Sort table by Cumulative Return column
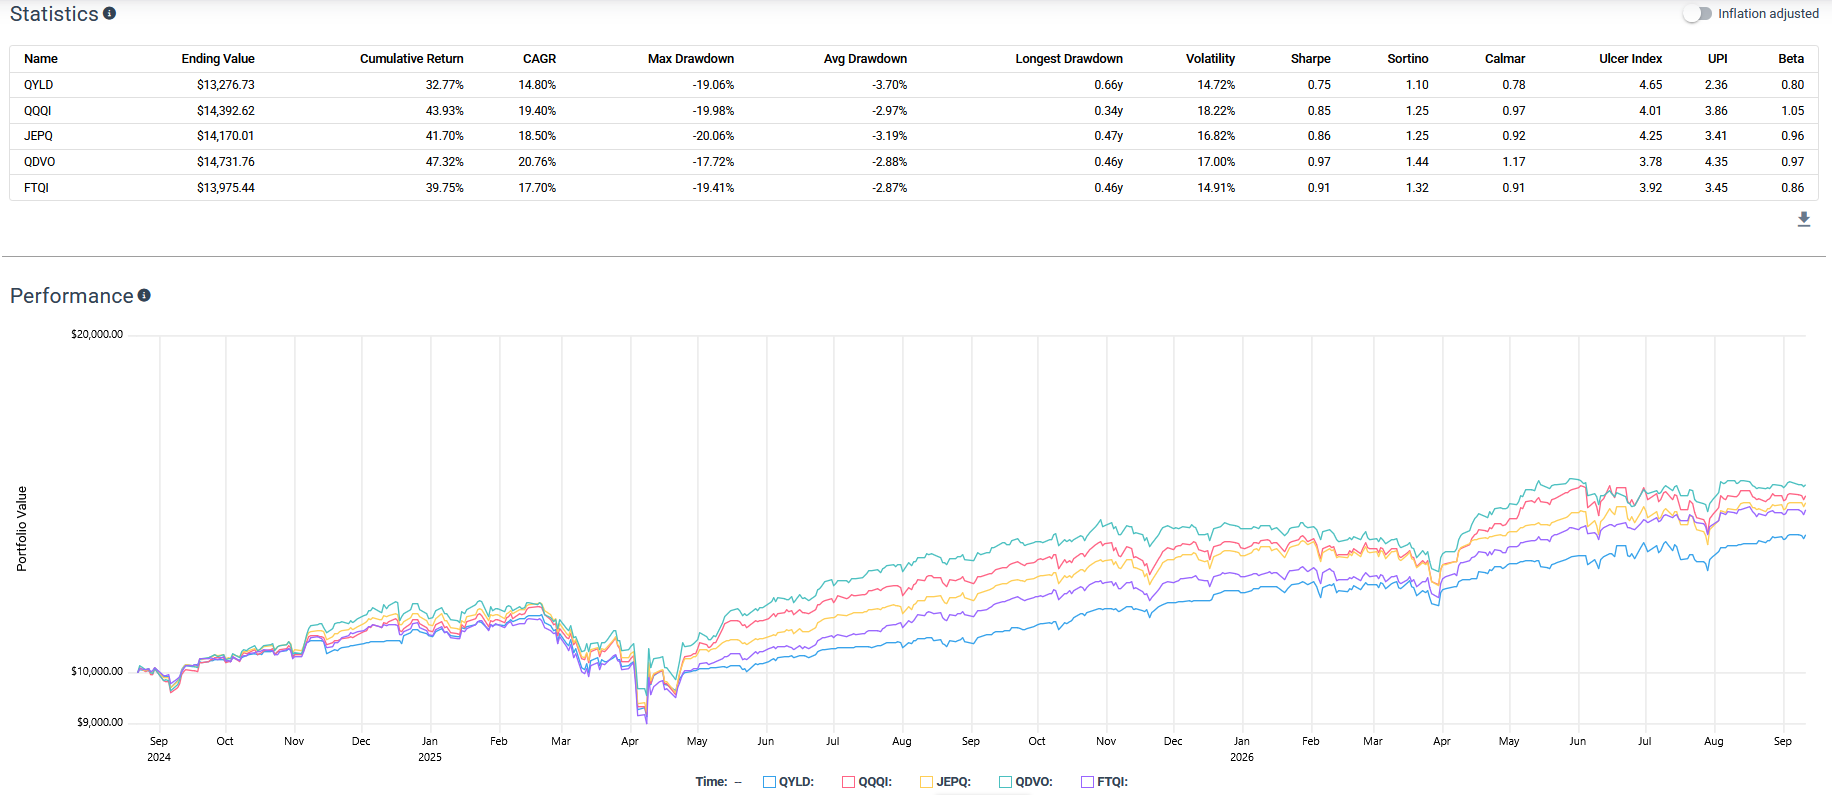The image size is (1832, 795). click(x=412, y=59)
